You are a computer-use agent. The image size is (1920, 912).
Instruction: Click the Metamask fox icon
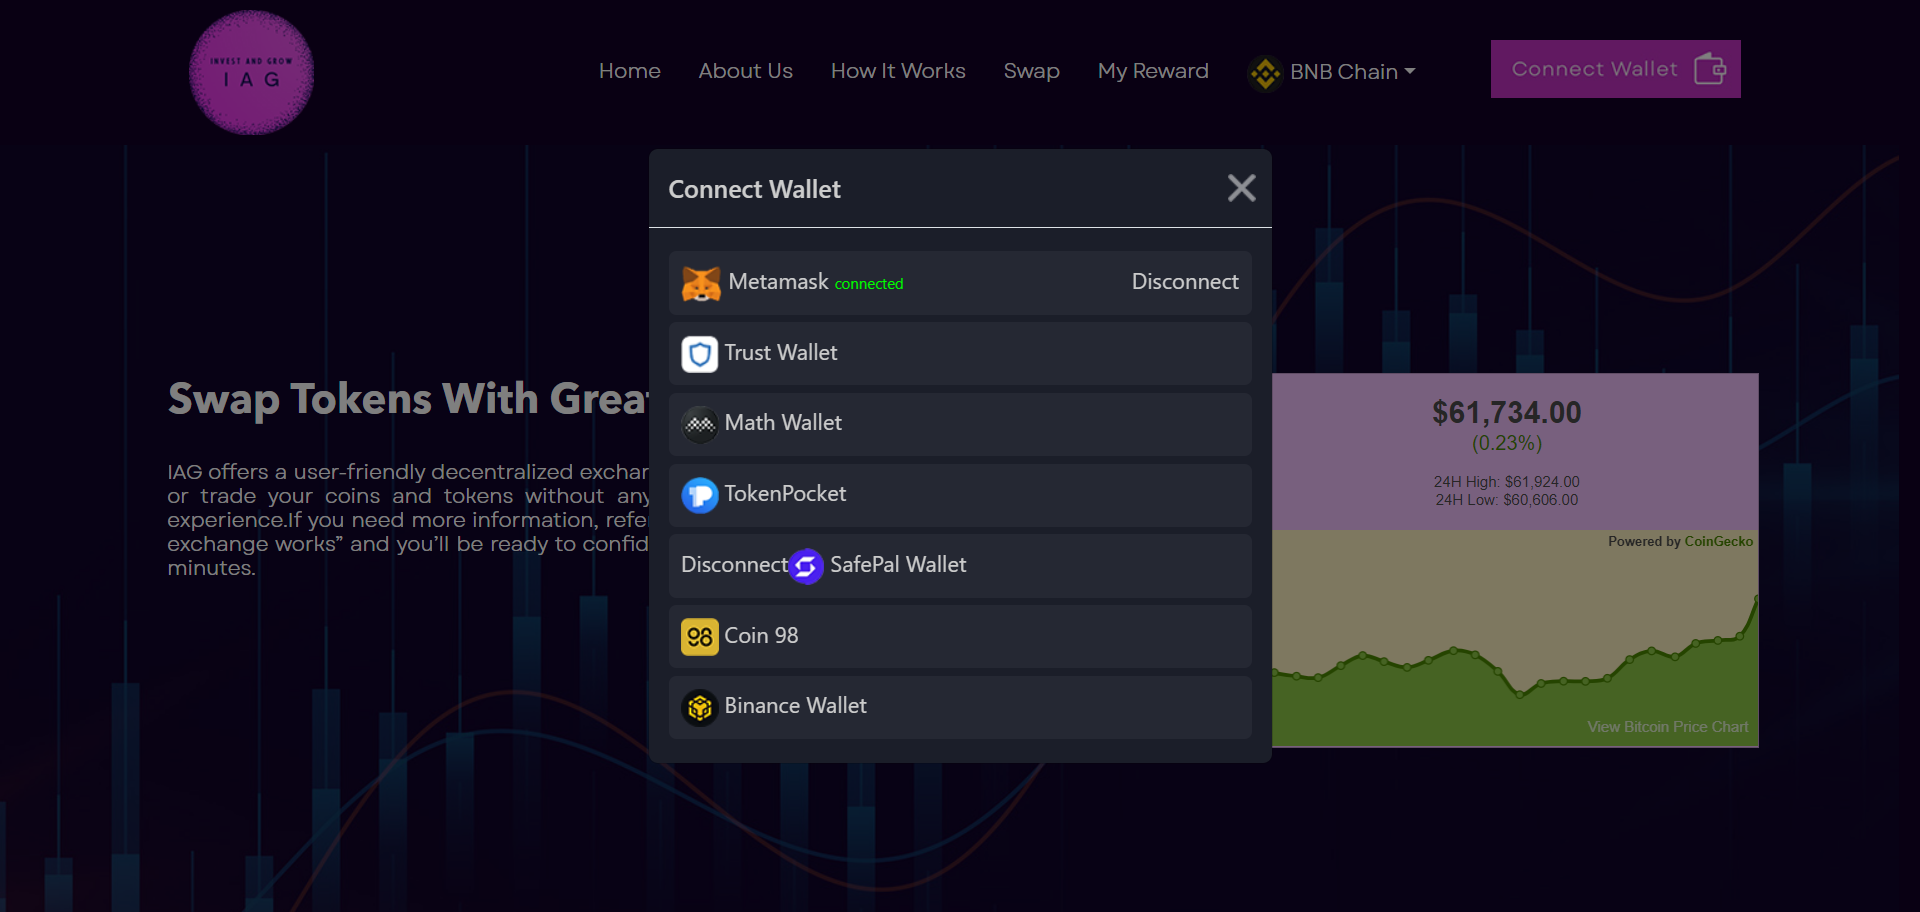tap(701, 283)
